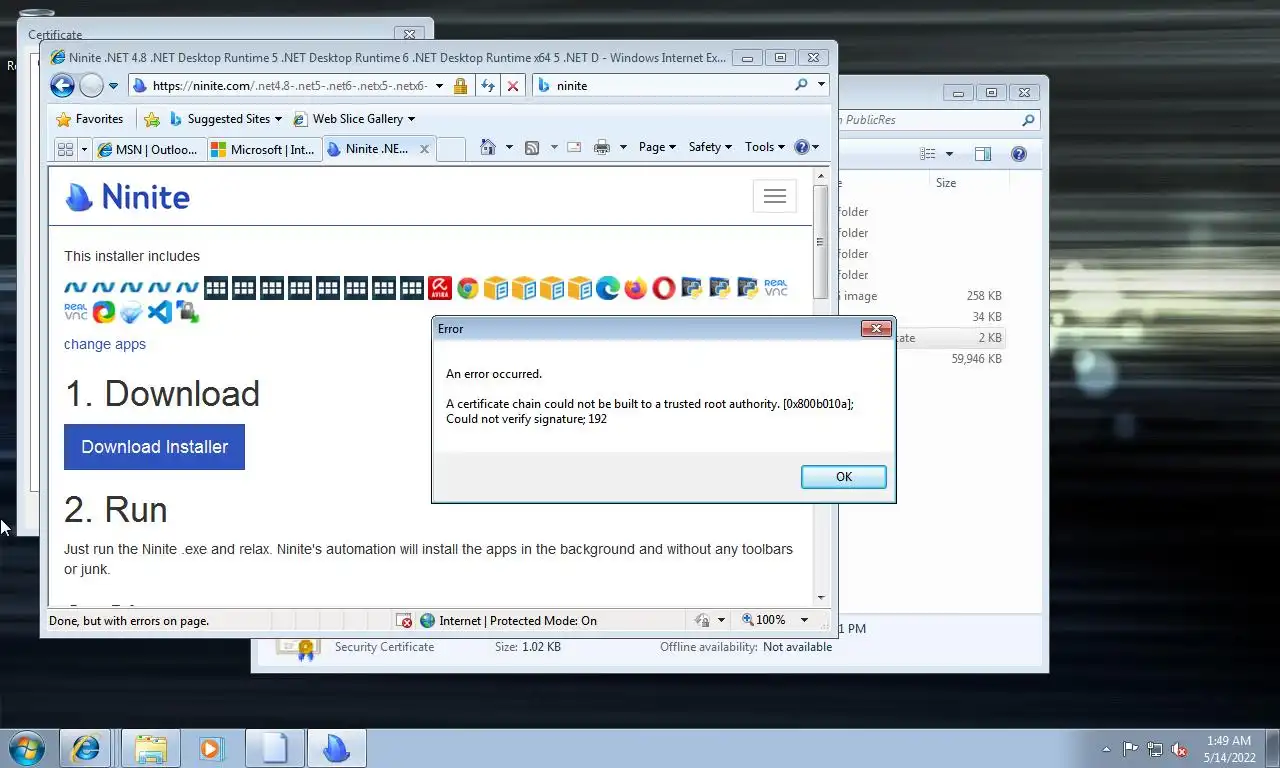The width and height of the screenshot is (1280, 768).
Task: Click the Ninite page vertical scrollbar thumb
Action: pyautogui.click(x=820, y=242)
